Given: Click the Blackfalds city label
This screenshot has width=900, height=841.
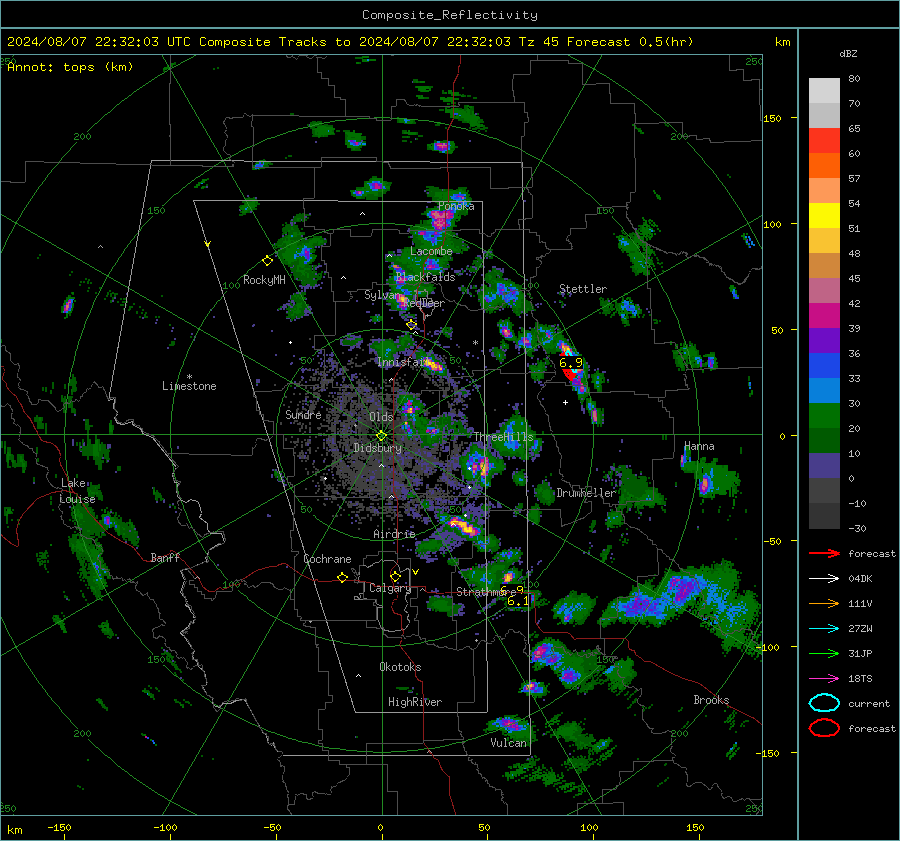Looking at the screenshot, I should click(x=425, y=277).
